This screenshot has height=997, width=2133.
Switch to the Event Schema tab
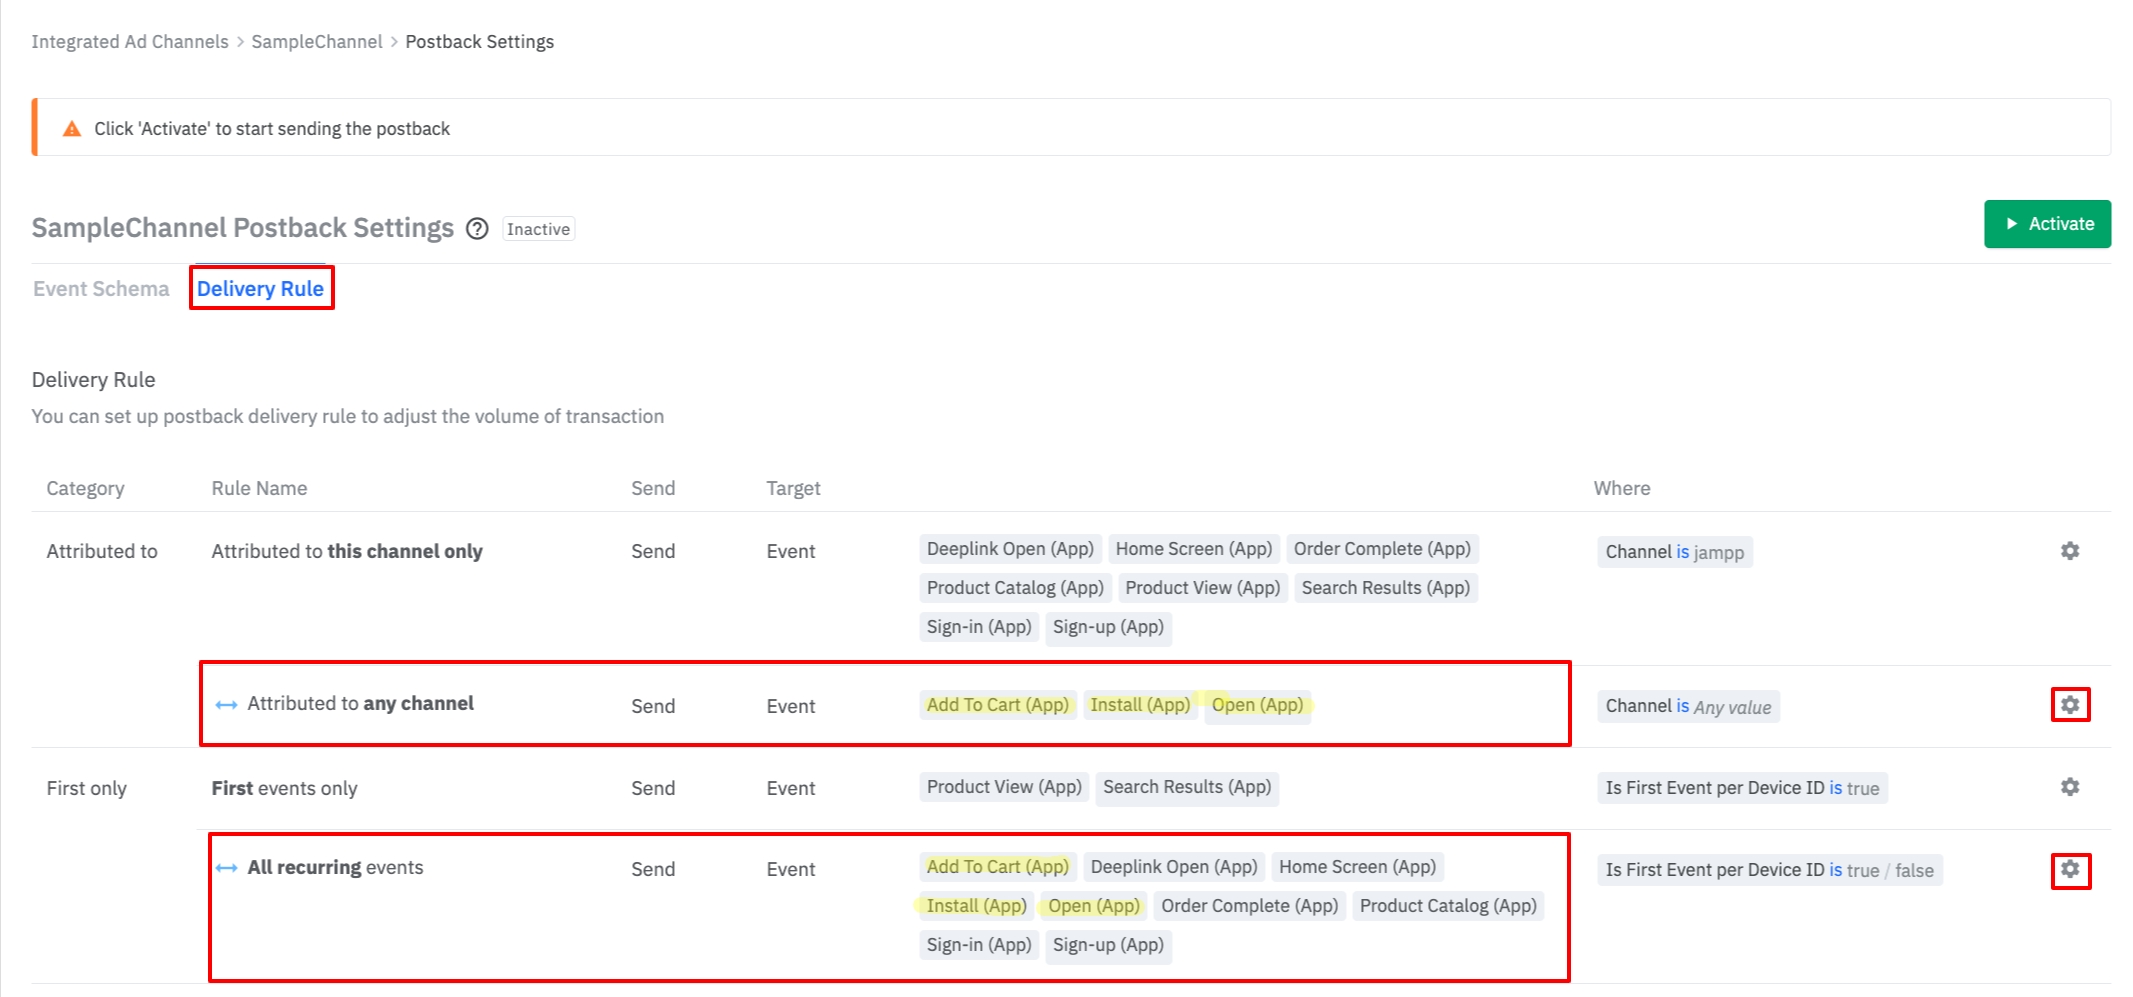tap(101, 289)
